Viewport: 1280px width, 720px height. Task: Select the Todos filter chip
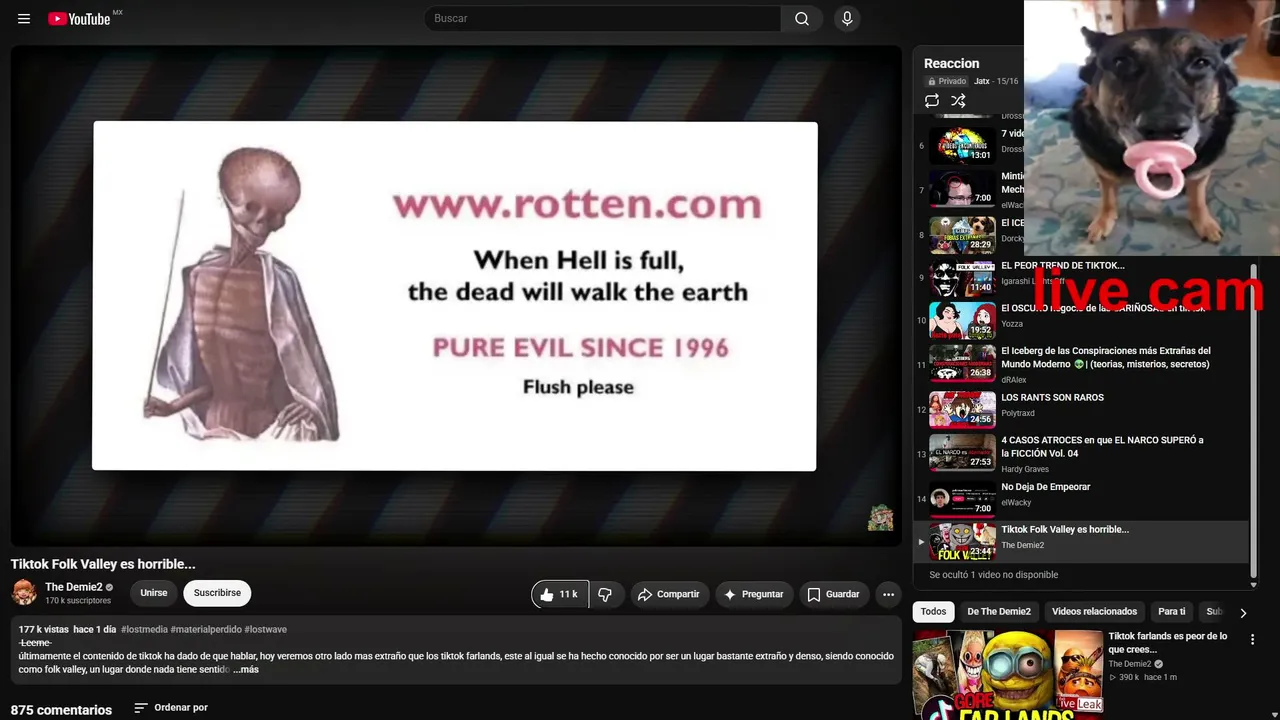click(933, 612)
